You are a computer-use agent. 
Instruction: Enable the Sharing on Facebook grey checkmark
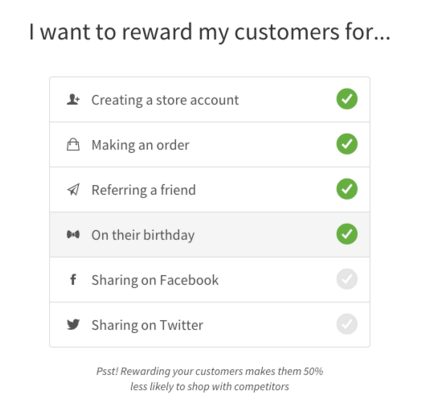(347, 279)
